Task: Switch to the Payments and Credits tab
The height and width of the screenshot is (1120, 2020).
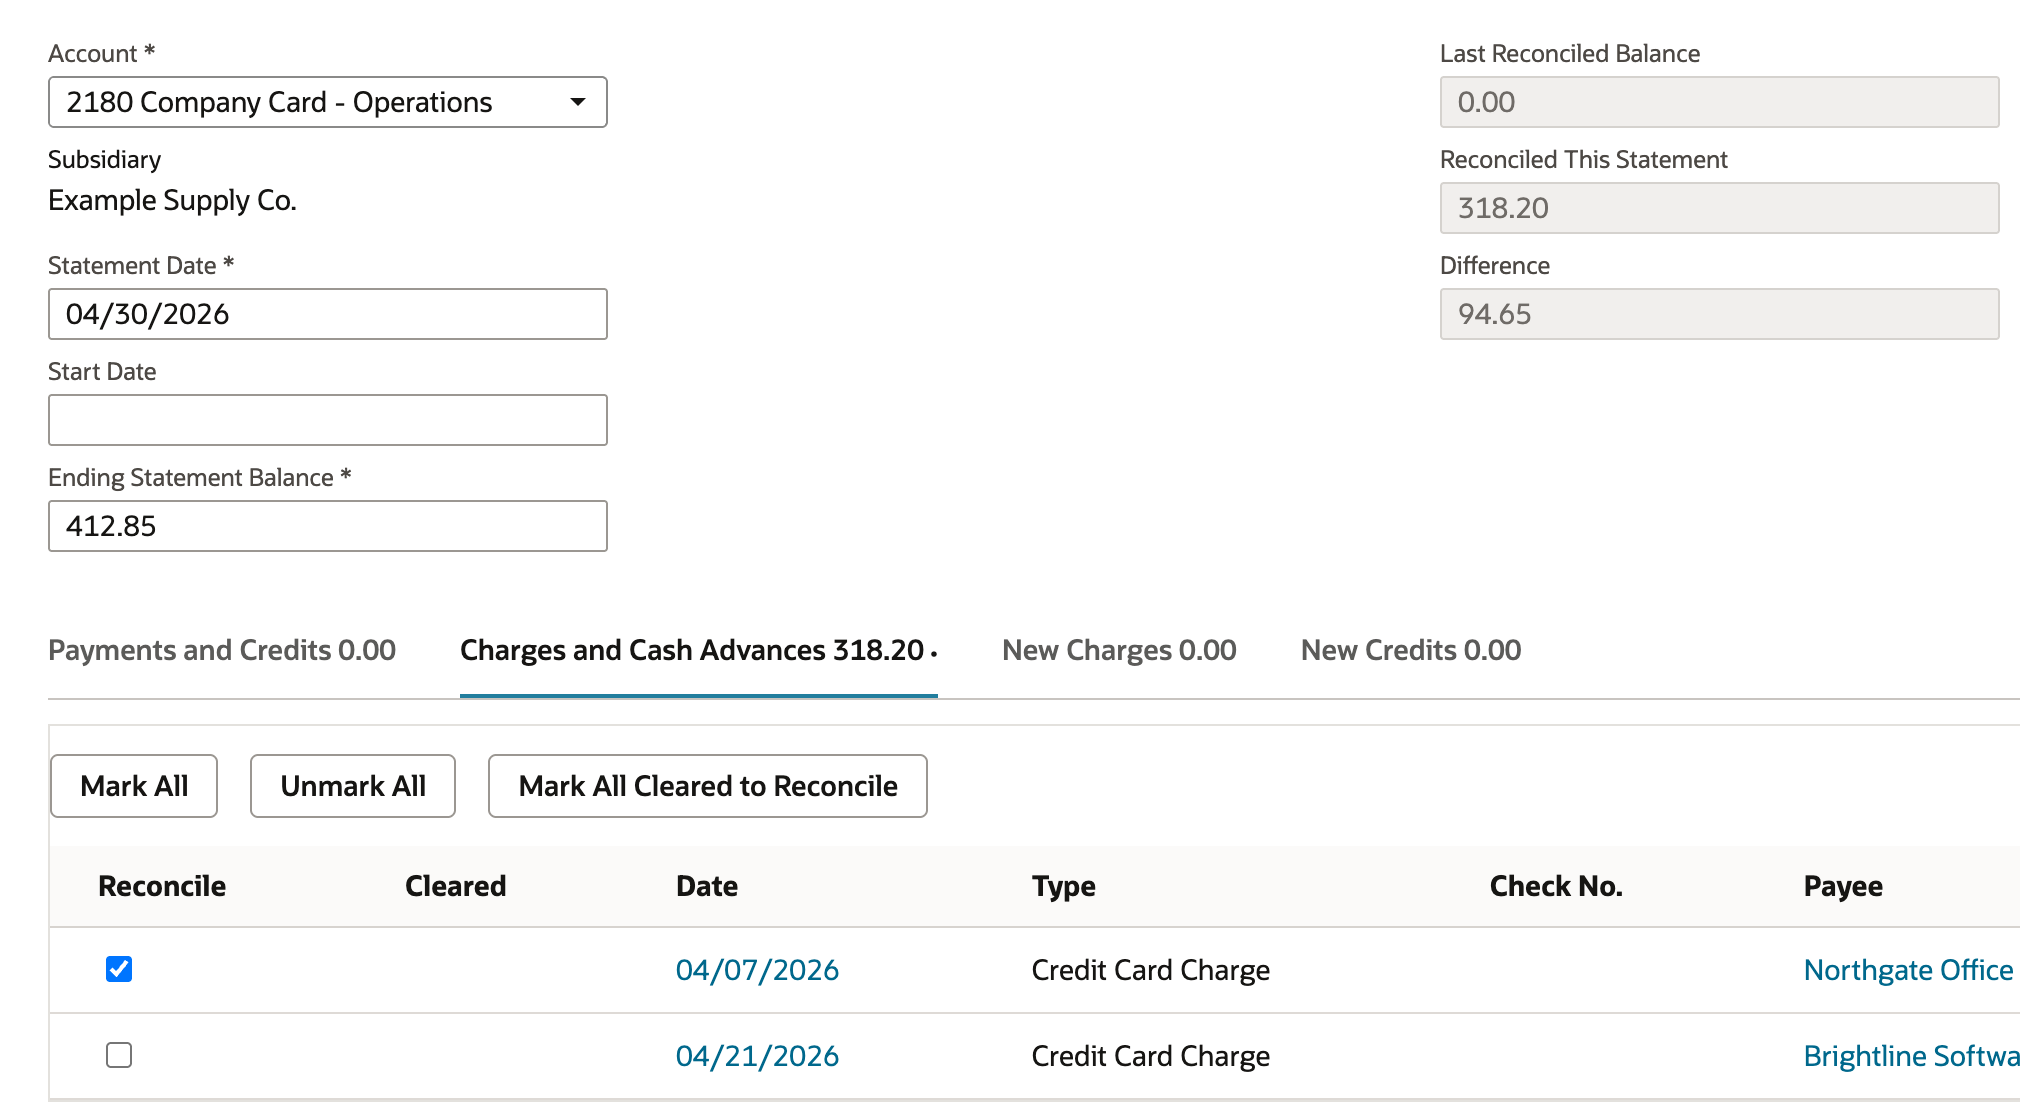Action: pyautogui.click(x=222, y=650)
